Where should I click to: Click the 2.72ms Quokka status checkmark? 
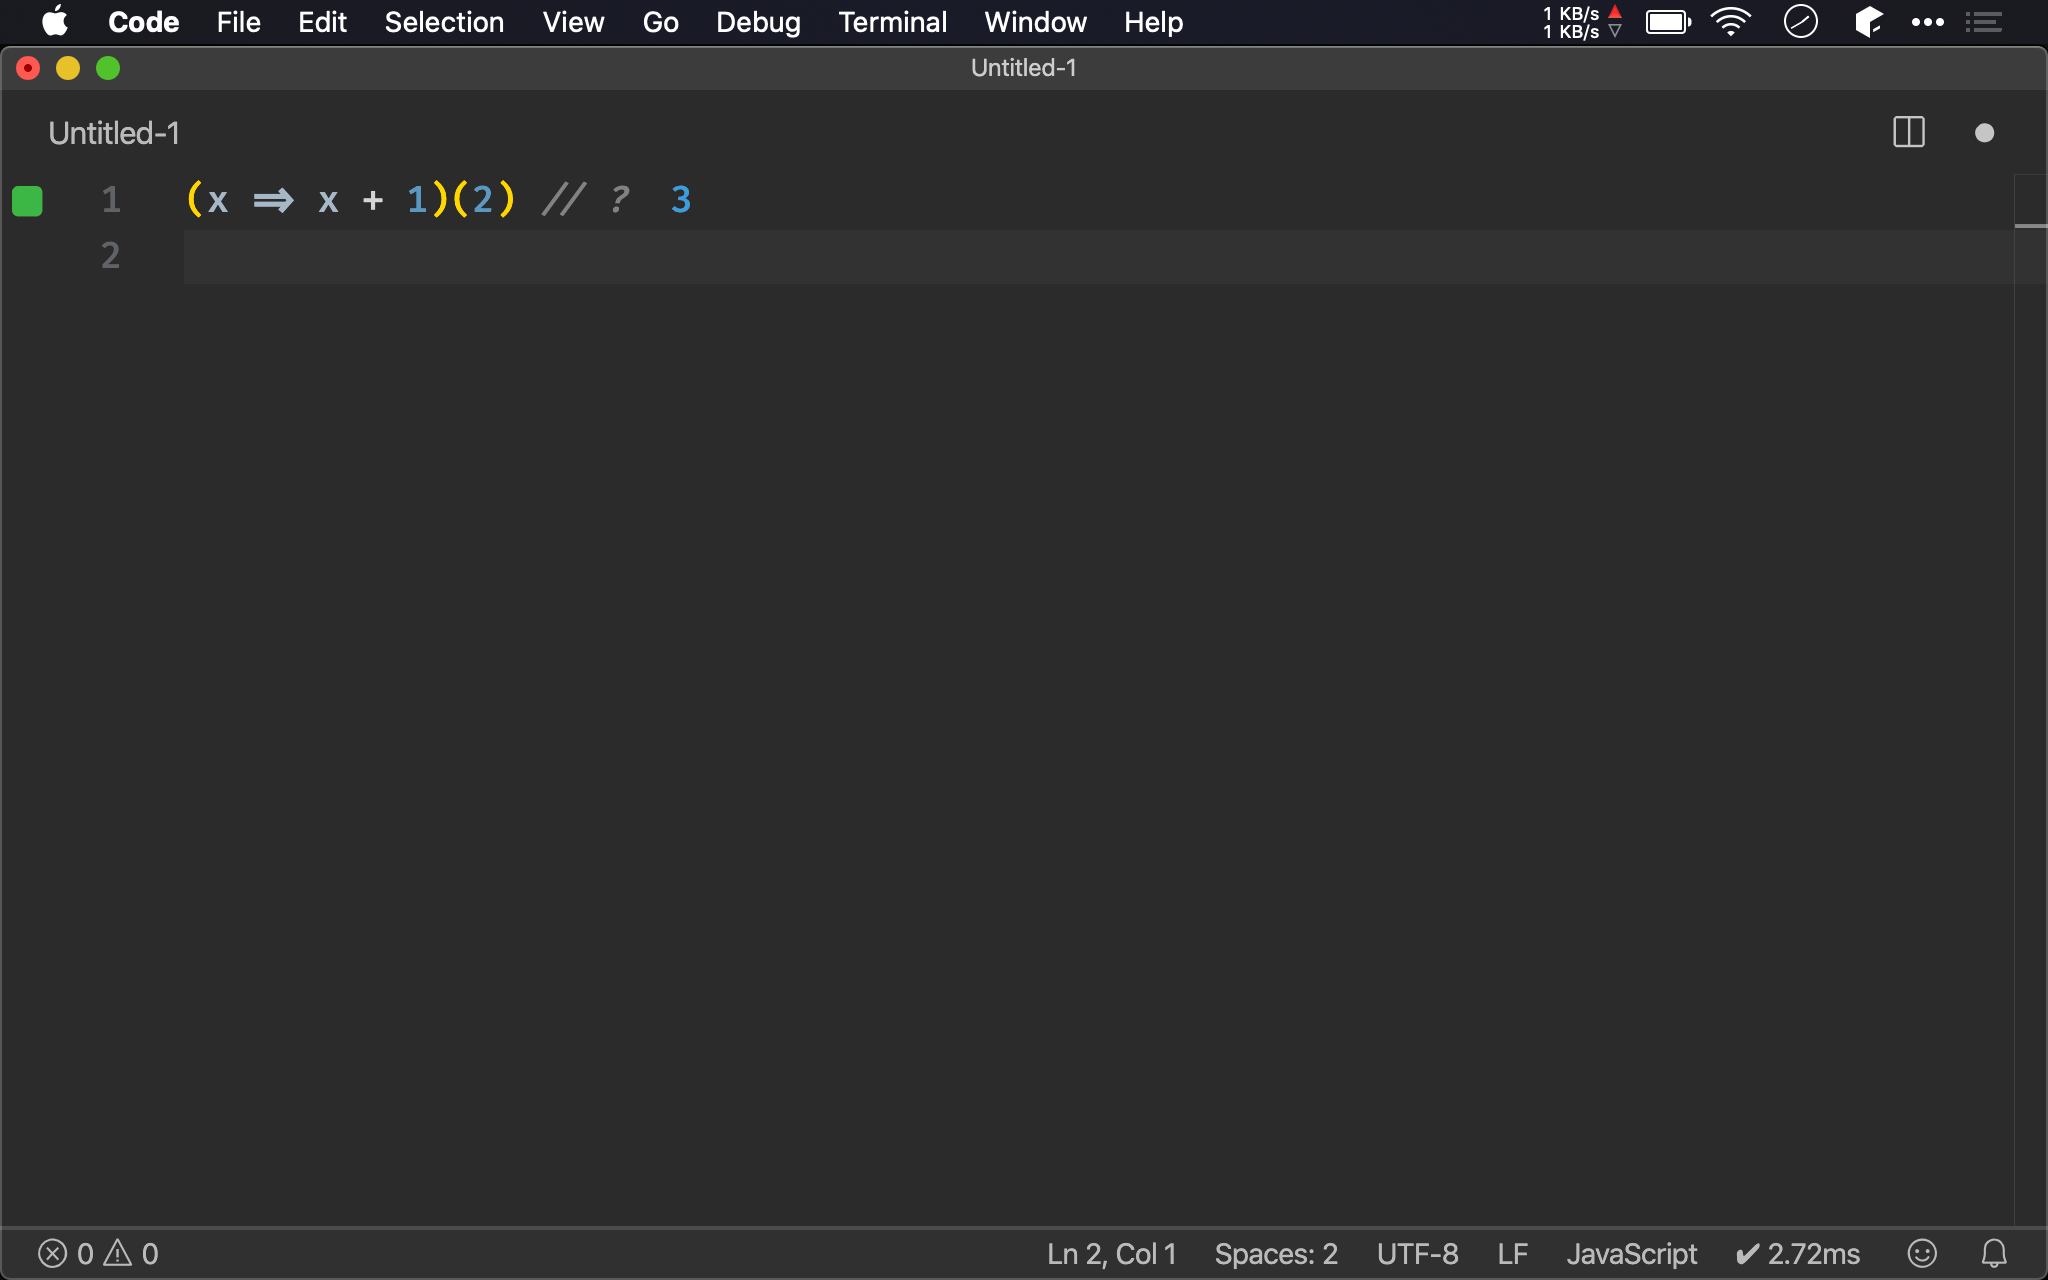pyautogui.click(x=1797, y=1253)
